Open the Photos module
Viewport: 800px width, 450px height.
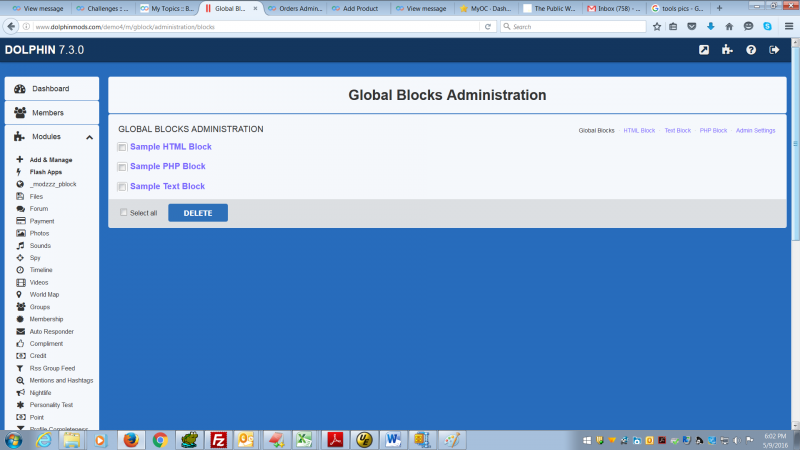tap(39, 233)
